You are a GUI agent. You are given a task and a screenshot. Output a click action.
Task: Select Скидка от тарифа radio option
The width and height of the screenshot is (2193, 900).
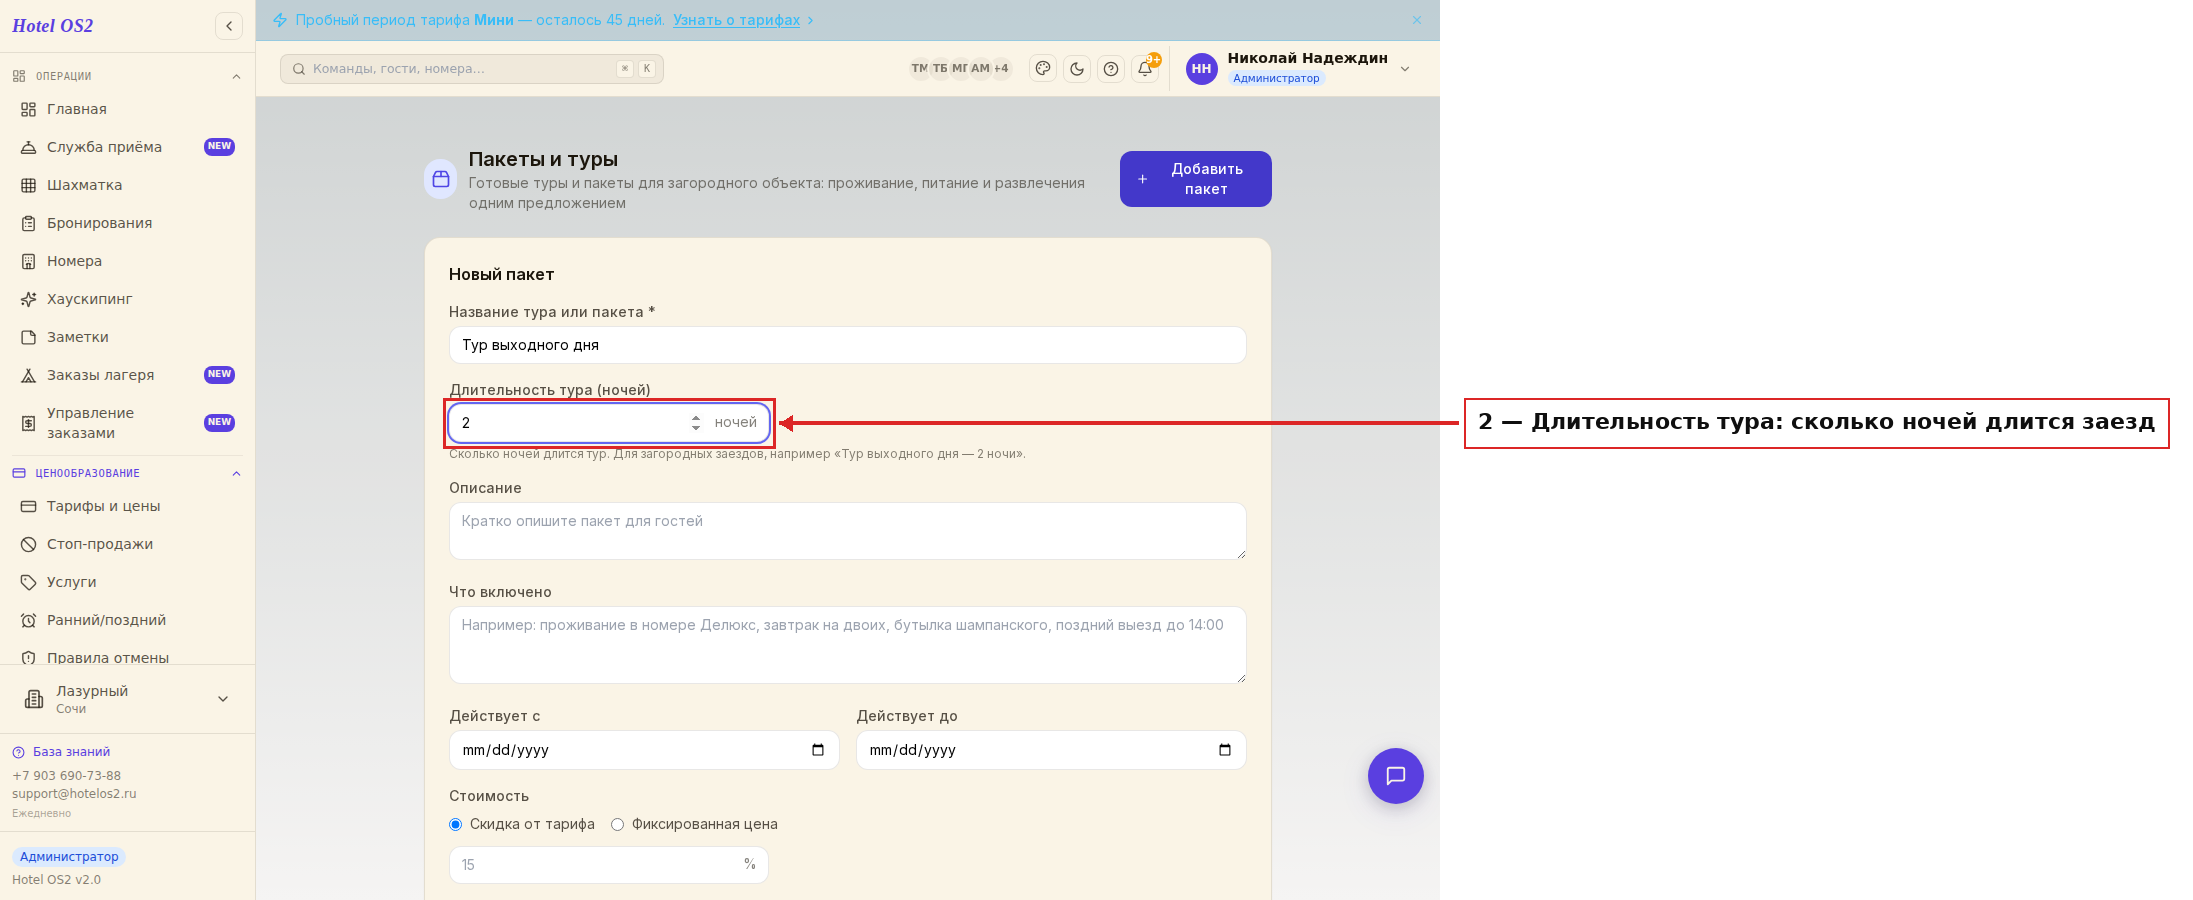(455, 825)
